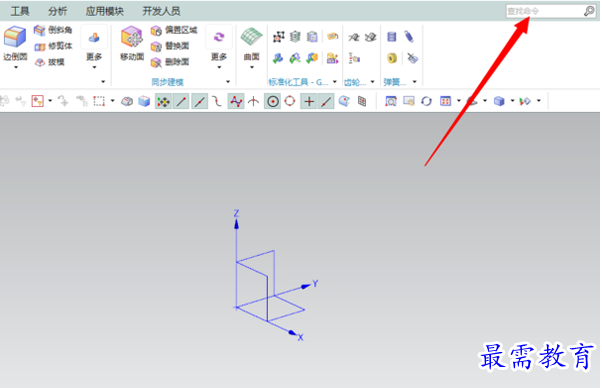
Task: Expand the 齿轮 group arrow
Action: tap(372, 82)
